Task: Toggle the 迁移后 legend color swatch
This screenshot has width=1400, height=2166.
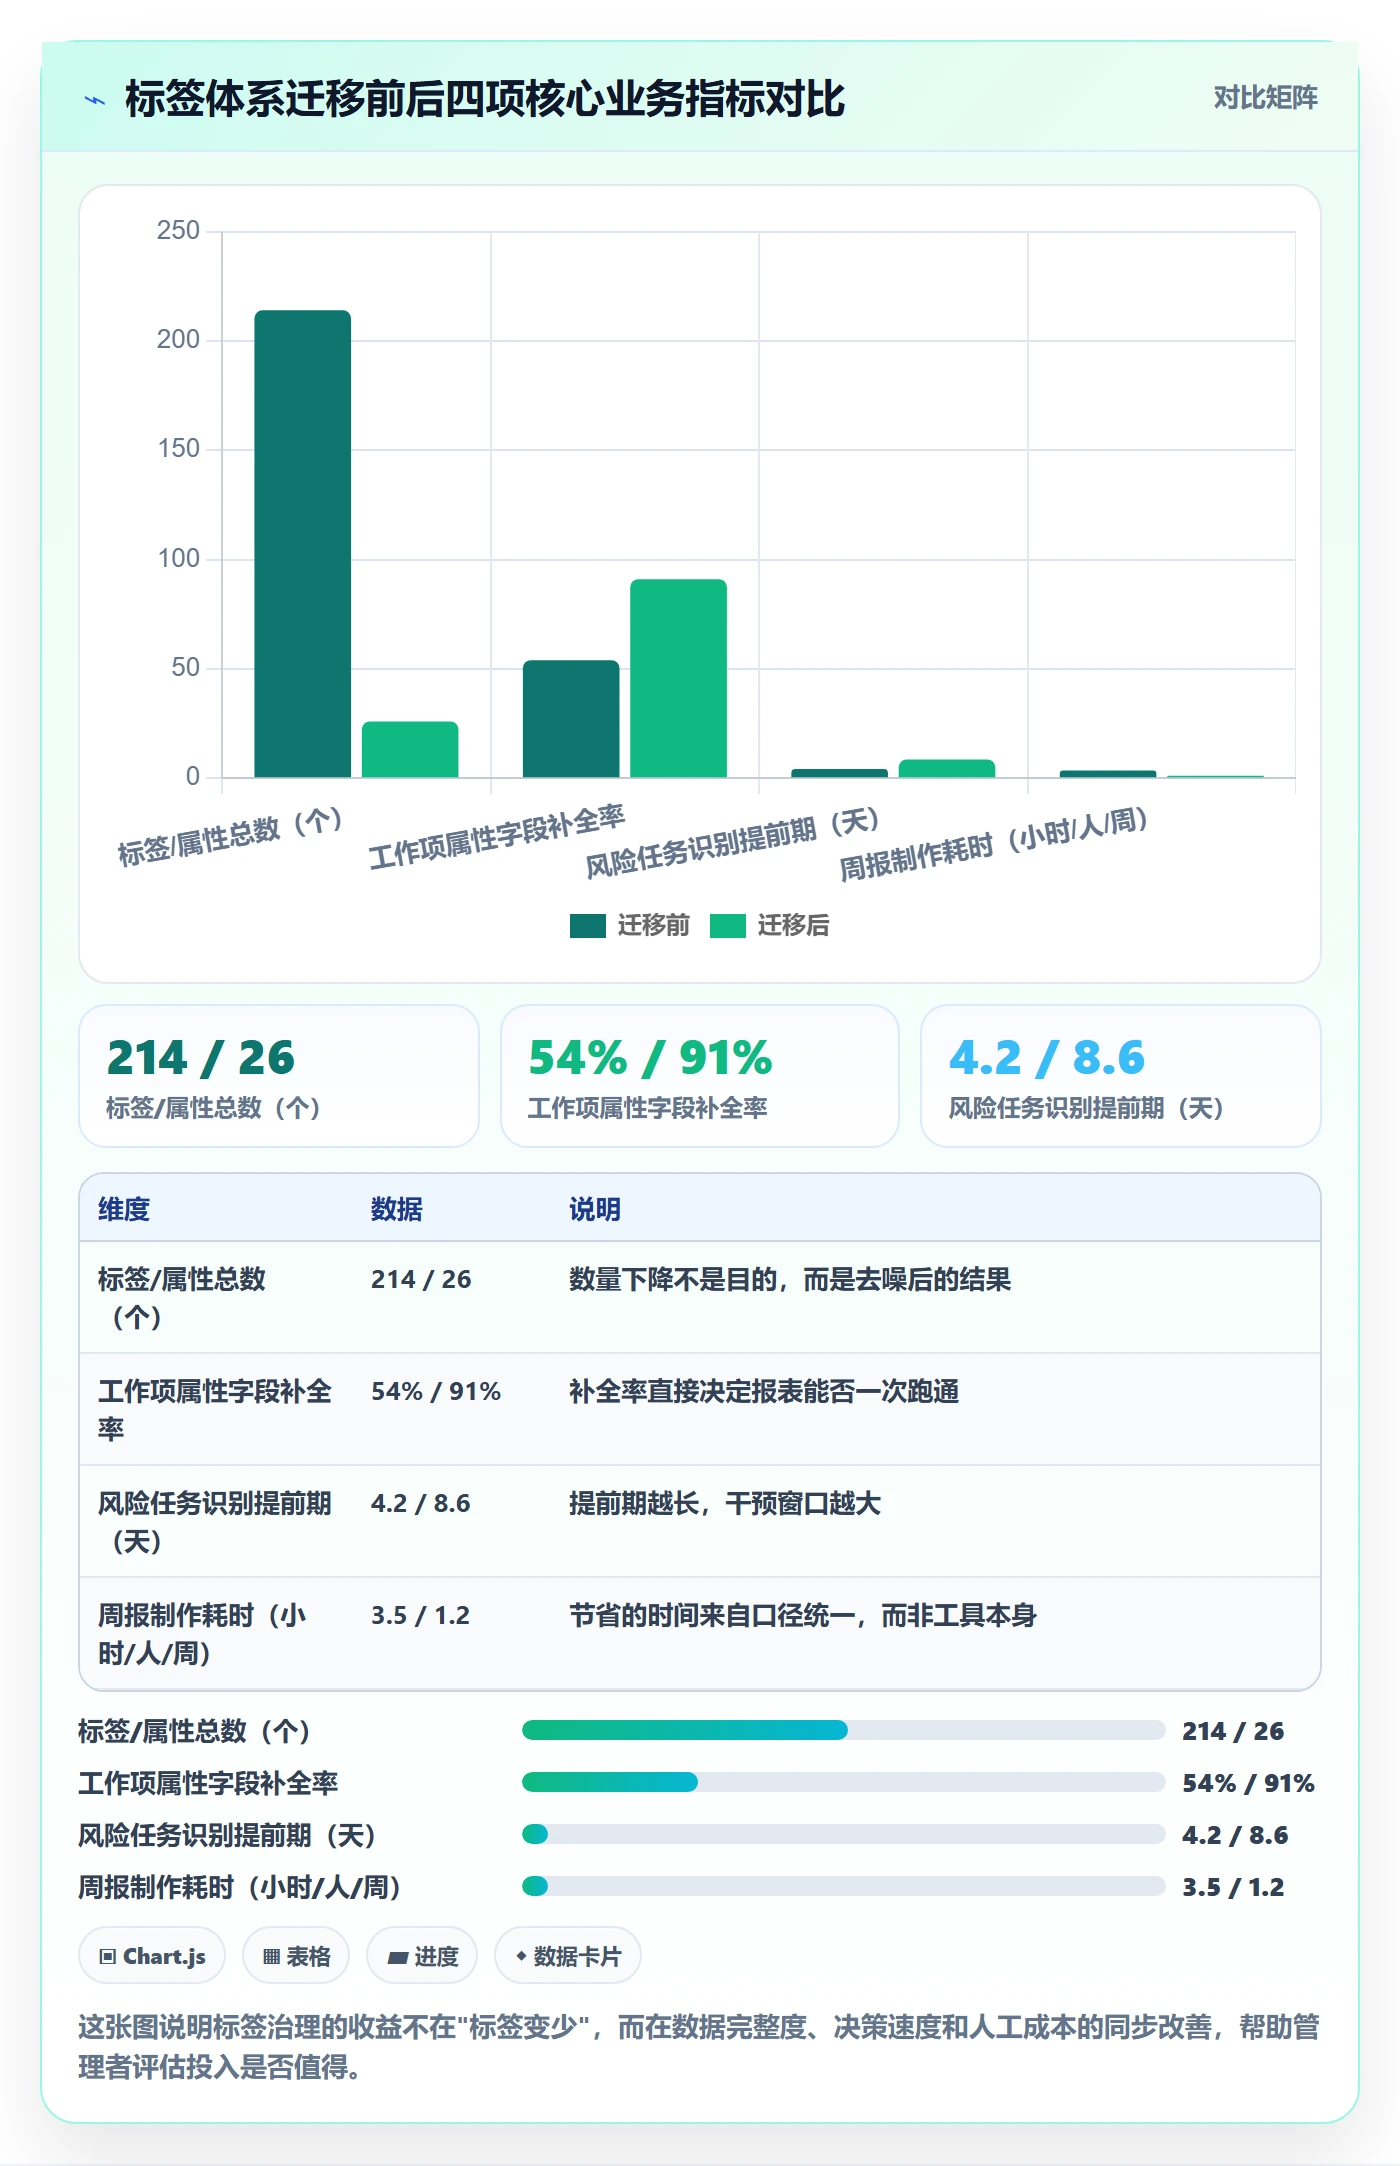Action: 728,926
